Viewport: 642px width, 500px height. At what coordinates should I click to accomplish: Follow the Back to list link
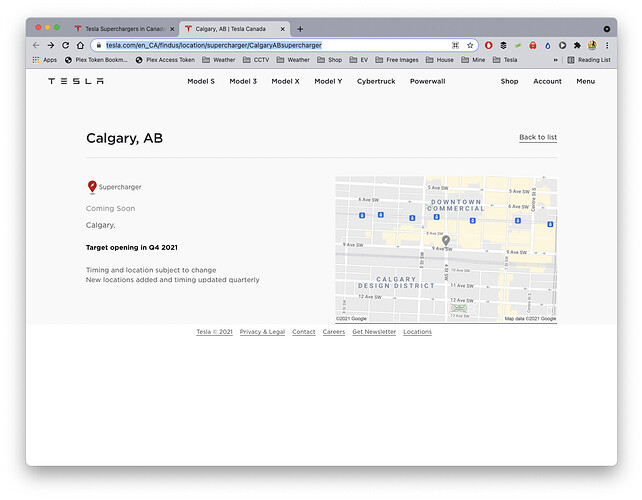tap(538, 137)
